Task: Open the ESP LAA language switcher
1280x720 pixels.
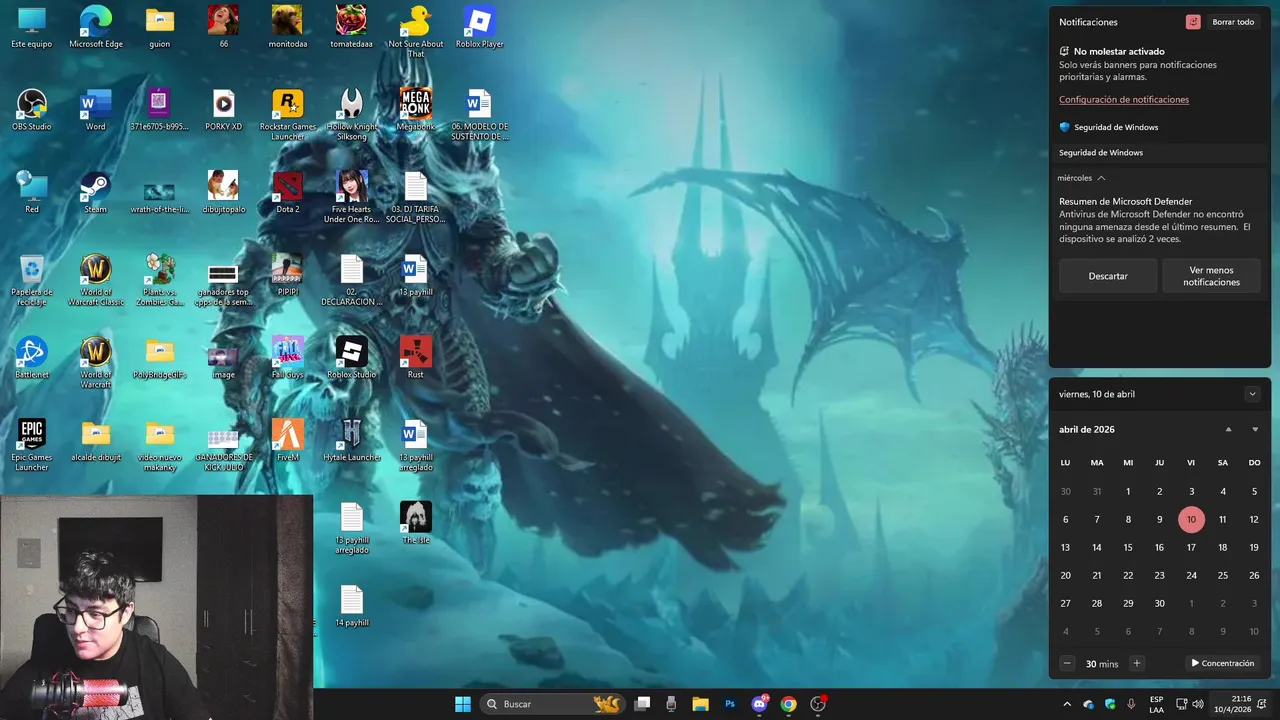Action: coord(1156,704)
